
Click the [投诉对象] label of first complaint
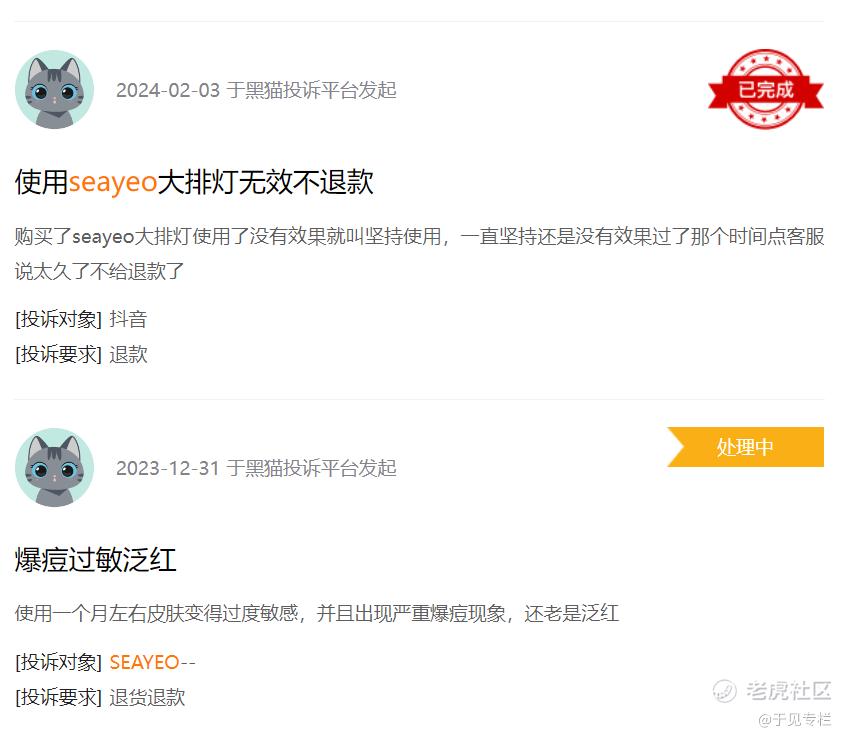[58, 319]
